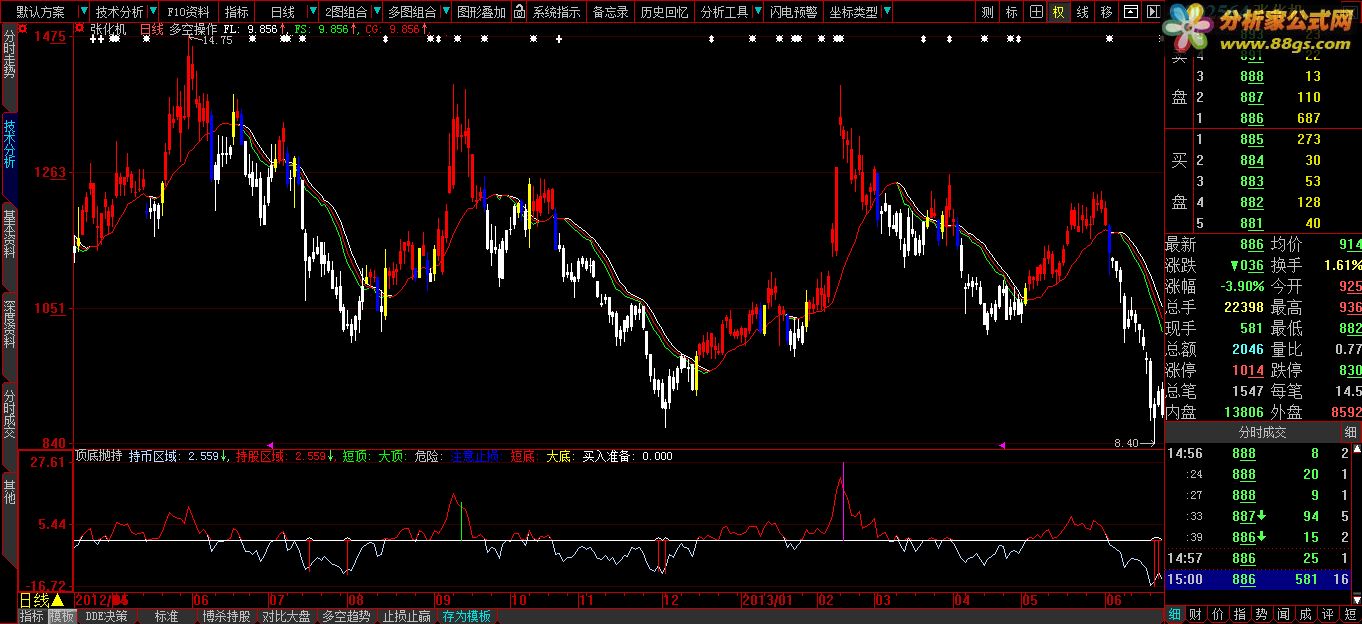Select the 势 trend bottom tab
Image resolution: width=1362 pixels, height=624 pixels.
click(x=1261, y=614)
